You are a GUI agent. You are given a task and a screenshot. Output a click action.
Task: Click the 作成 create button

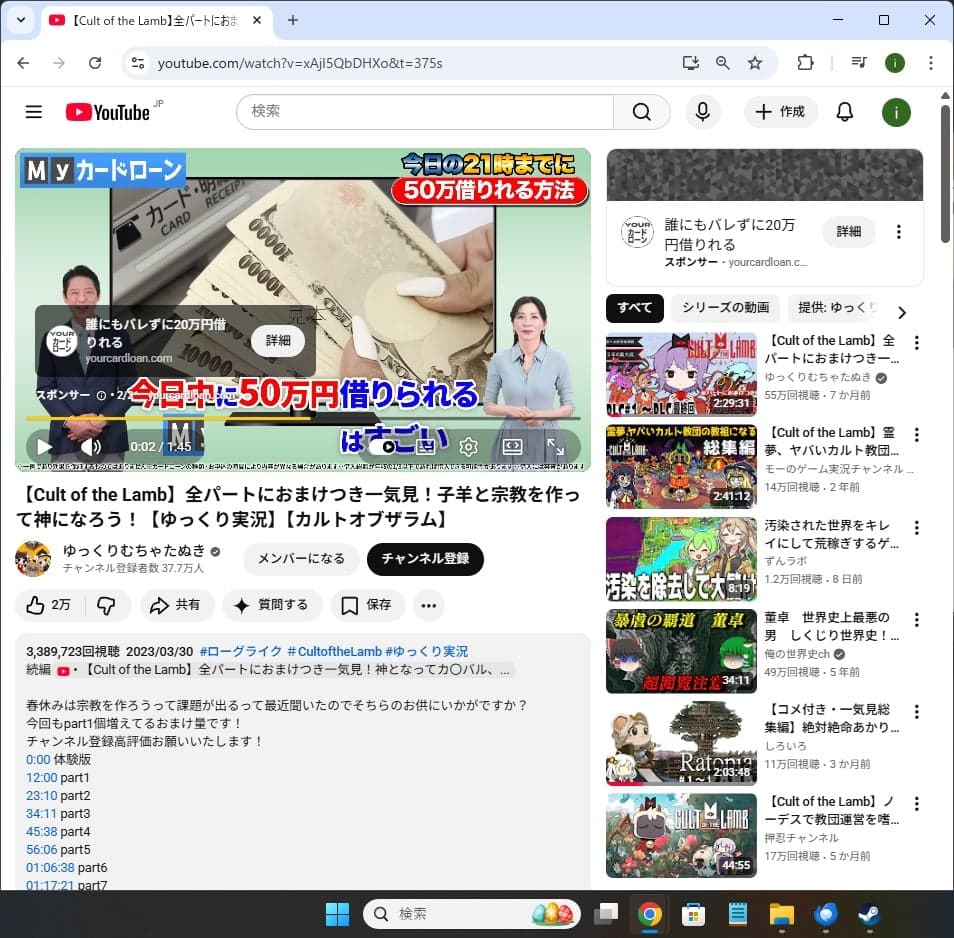781,112
